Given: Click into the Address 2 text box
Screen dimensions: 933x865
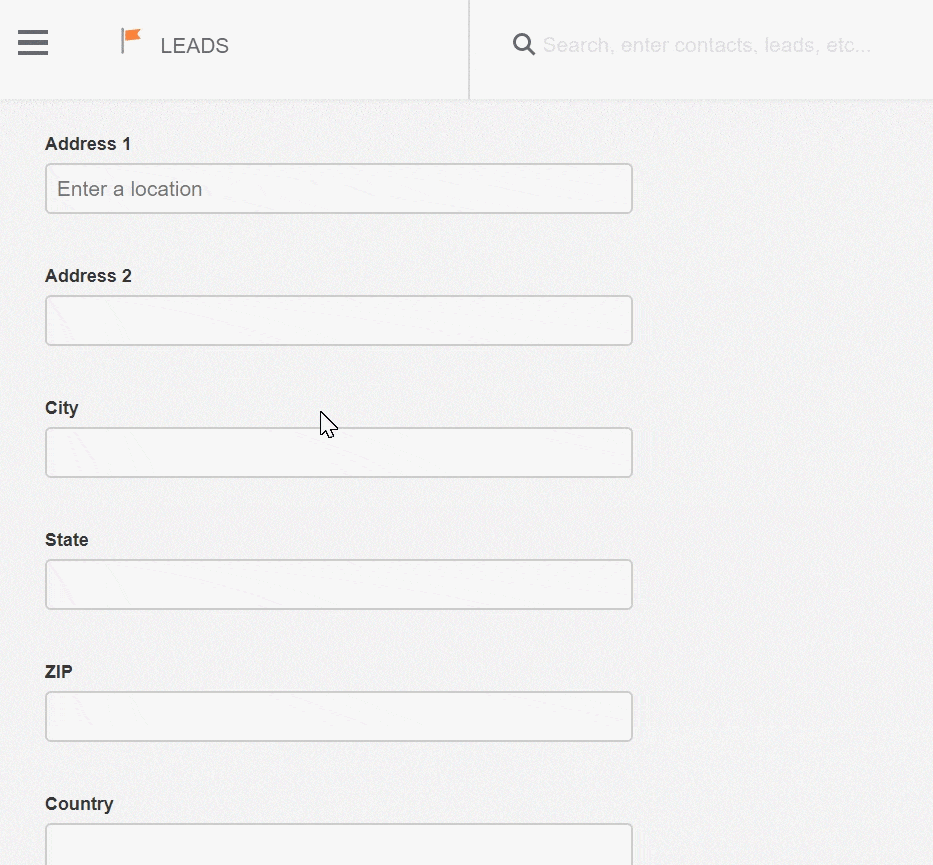Looking at the screenshot, I should pyautogui.click(x=339, y=321).
